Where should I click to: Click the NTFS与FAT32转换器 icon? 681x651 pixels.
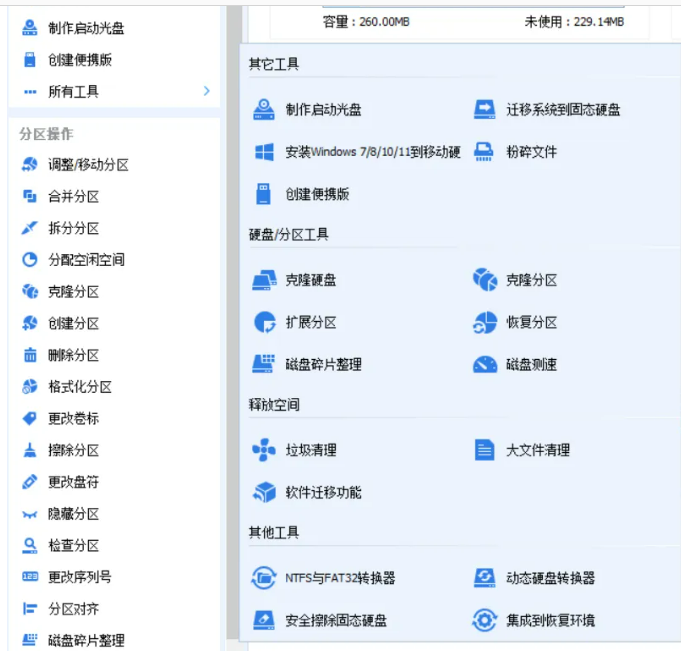click(264, 578)
